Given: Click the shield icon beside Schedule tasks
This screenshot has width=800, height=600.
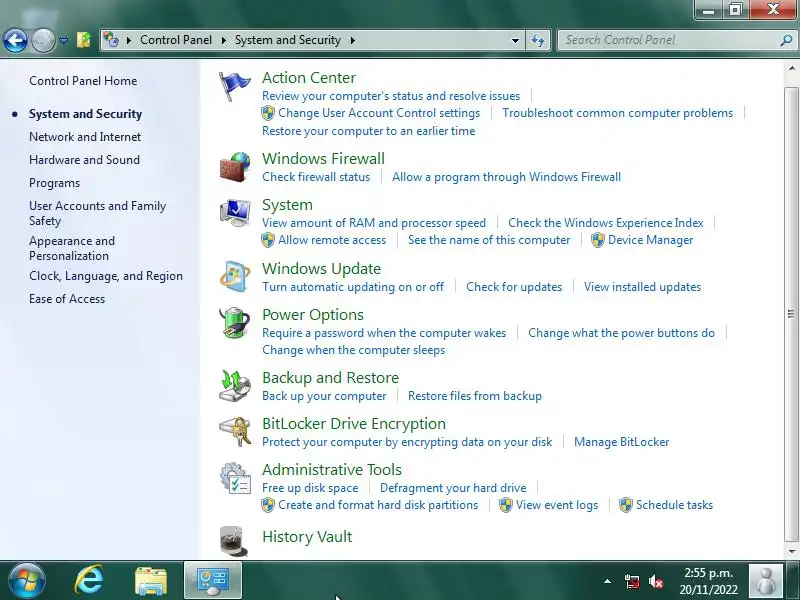Looking at the screenshot, I should 626,505.
